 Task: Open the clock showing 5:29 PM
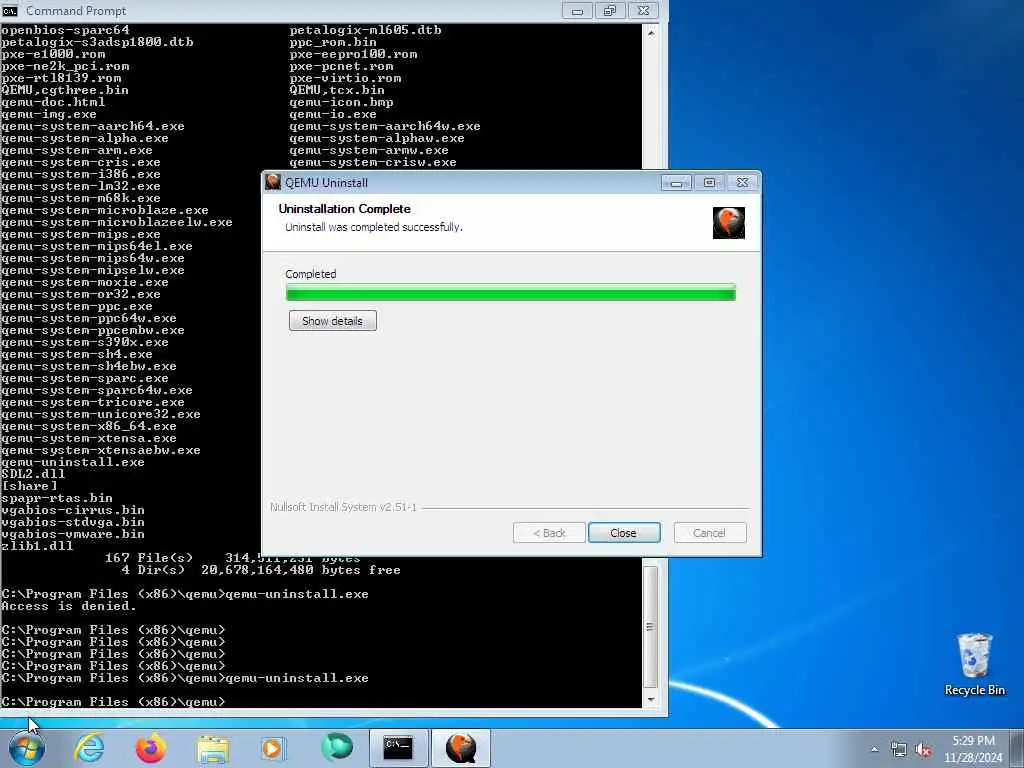(973, 748)
